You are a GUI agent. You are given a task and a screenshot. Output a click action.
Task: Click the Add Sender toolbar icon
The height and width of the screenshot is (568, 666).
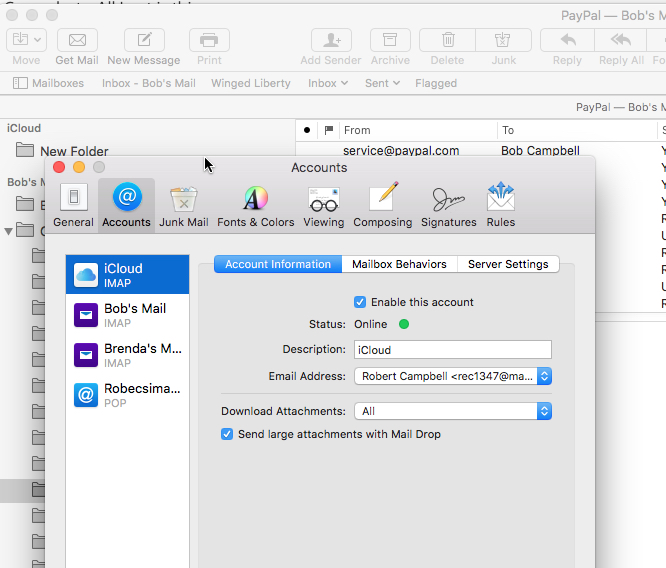click(x=331, y=40)
